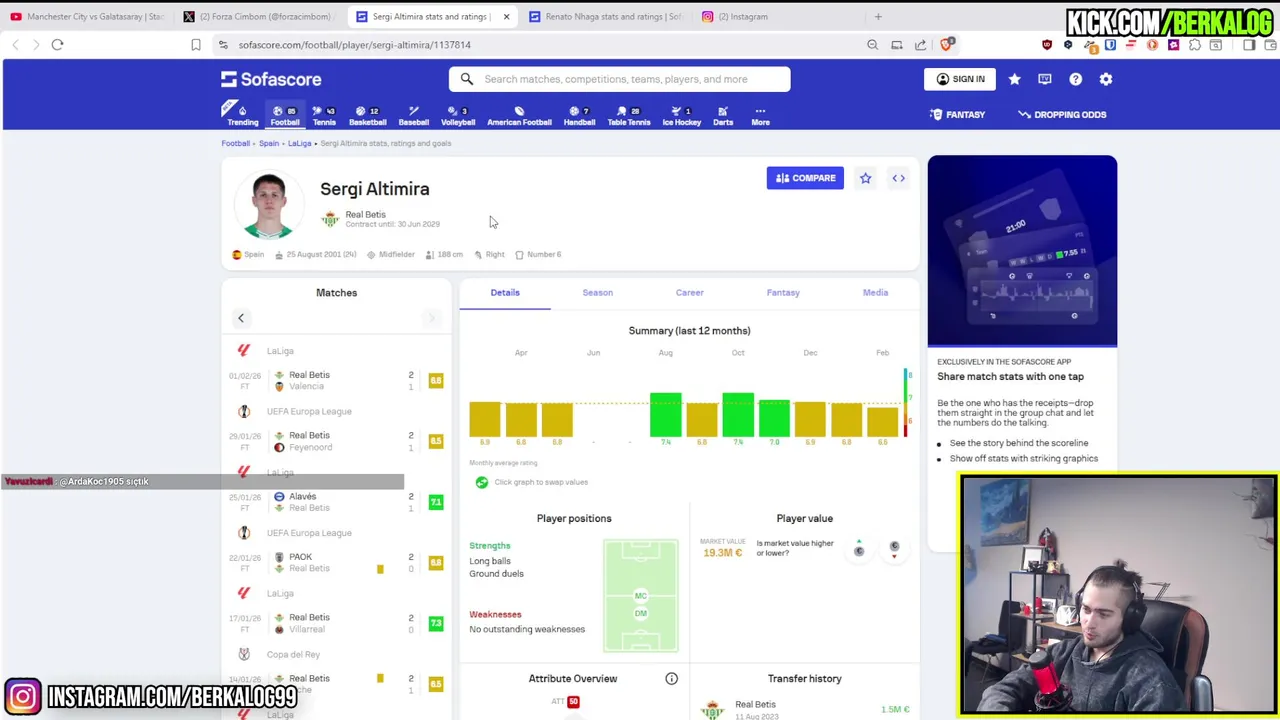Focus the Sofascore search field
1280x720 pixels.
click(619, 79)
